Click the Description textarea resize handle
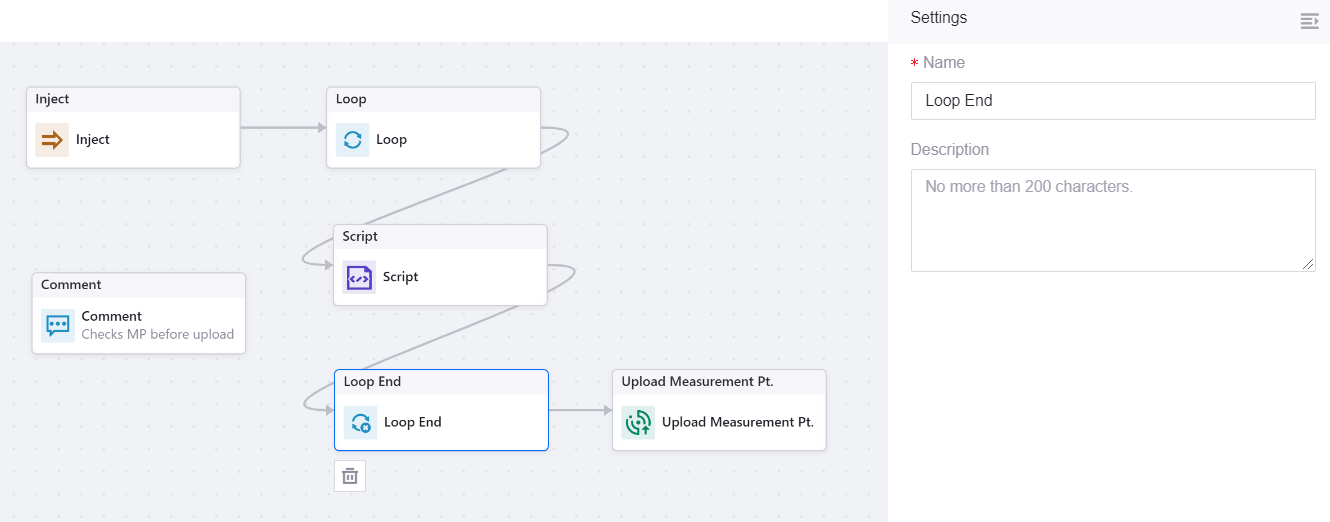This screenshot has height=522, width=1330. coord(1309,265)
